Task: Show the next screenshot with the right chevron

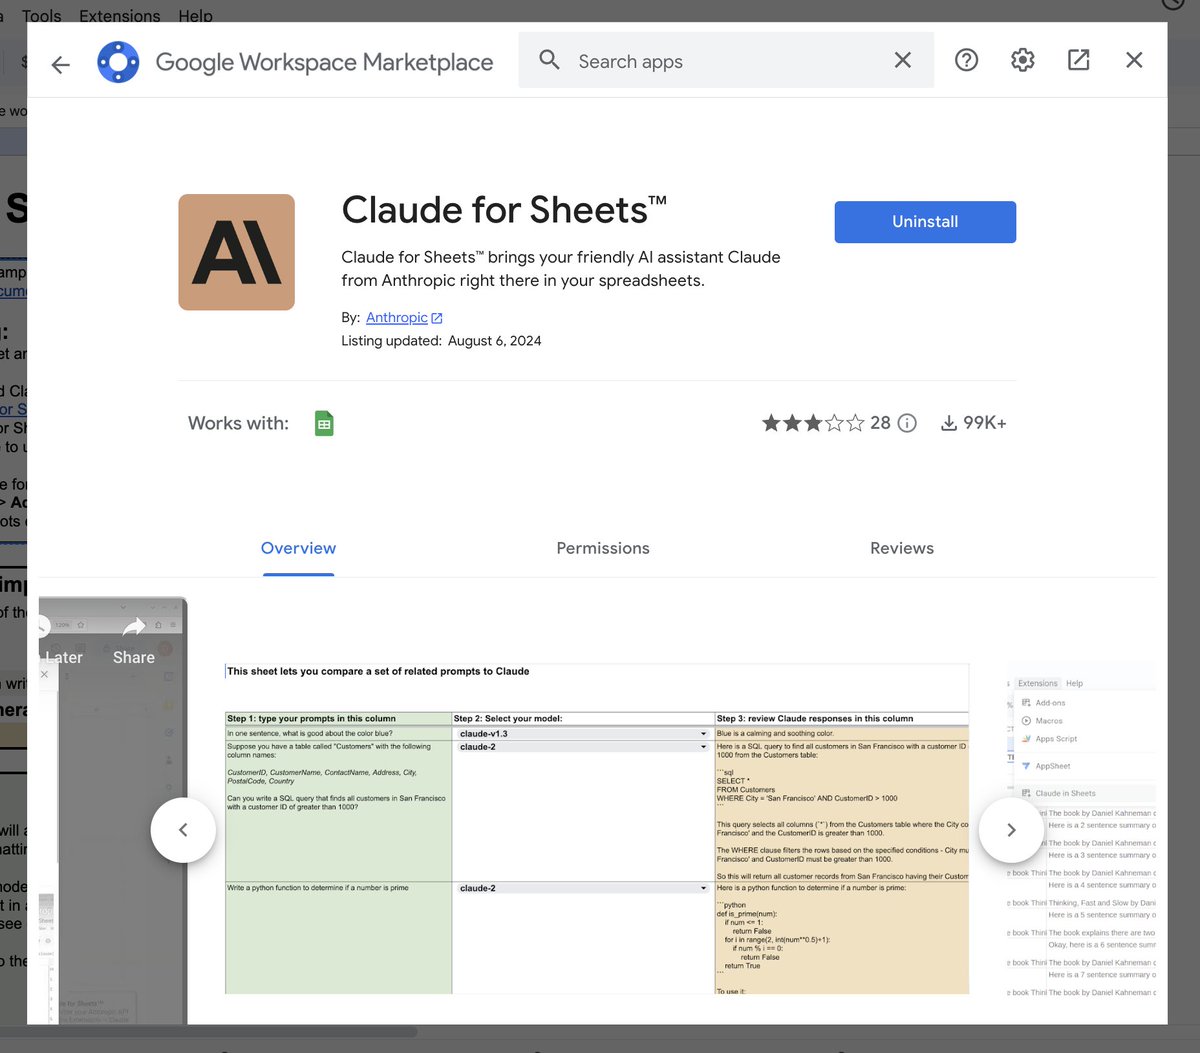Action: click(1011, 829)
